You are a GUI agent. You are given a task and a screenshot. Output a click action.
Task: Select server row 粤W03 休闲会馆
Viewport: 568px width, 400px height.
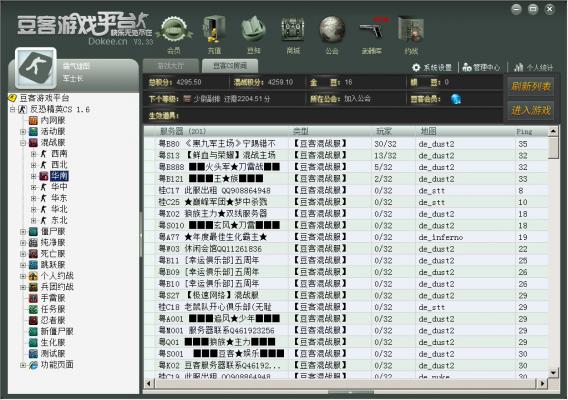point(346,249)
